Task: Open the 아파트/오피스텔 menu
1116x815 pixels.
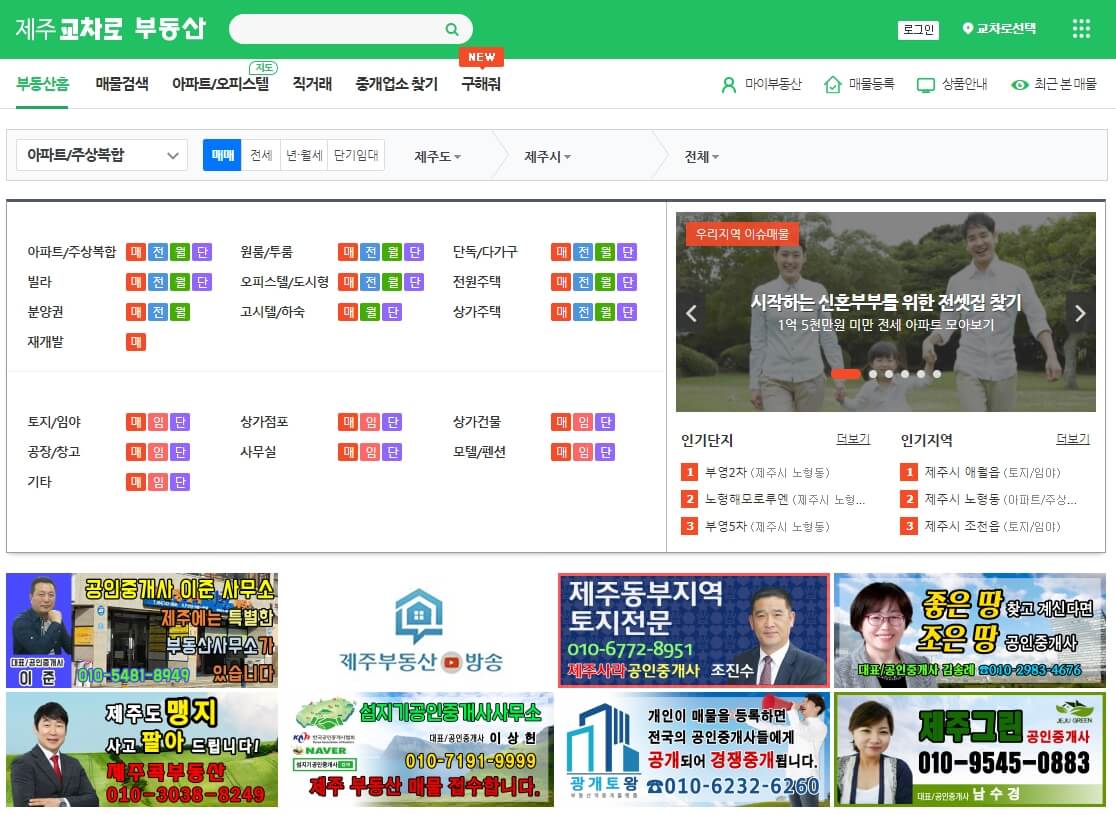Action: click(x=221, y=84)
